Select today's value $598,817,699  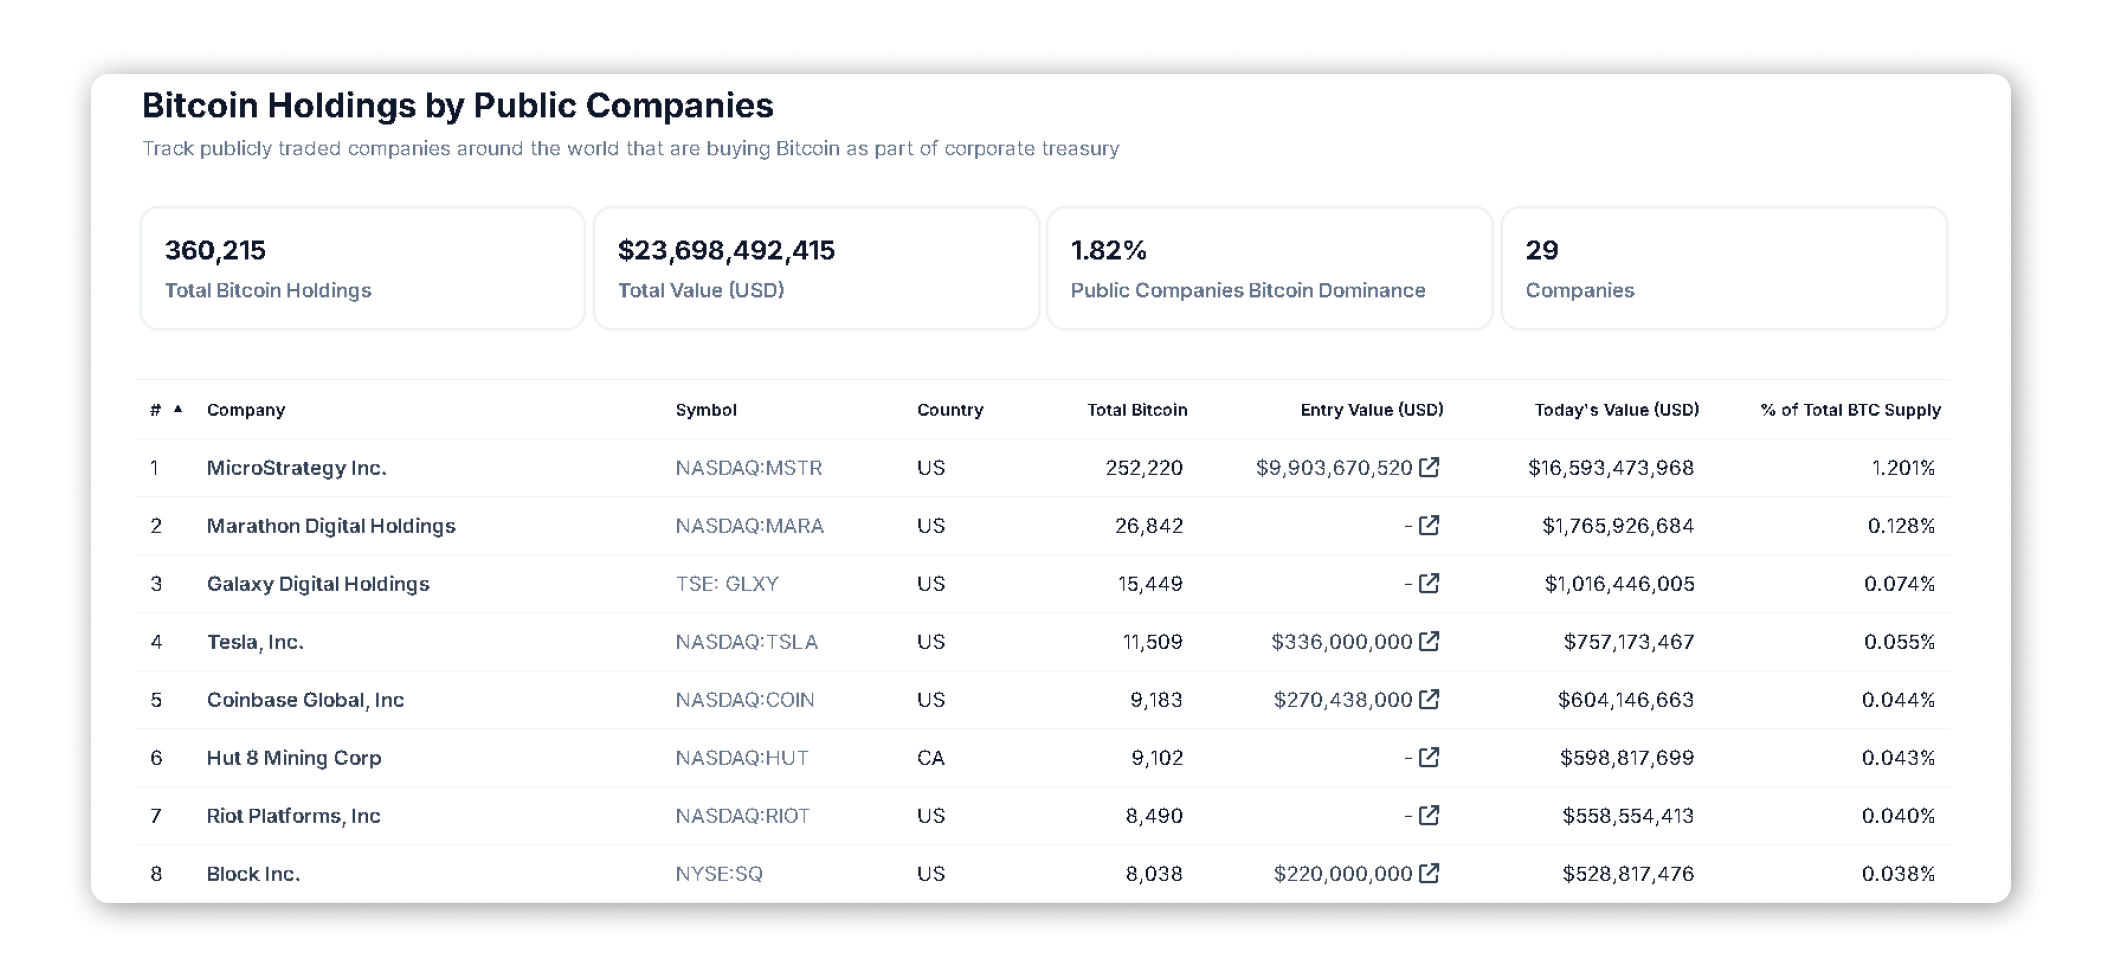pos(1627,758)
